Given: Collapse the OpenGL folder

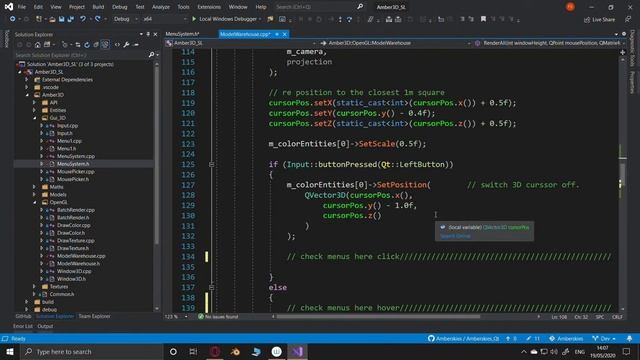Looking at the screenshot, I should click(x=35, y=202).
